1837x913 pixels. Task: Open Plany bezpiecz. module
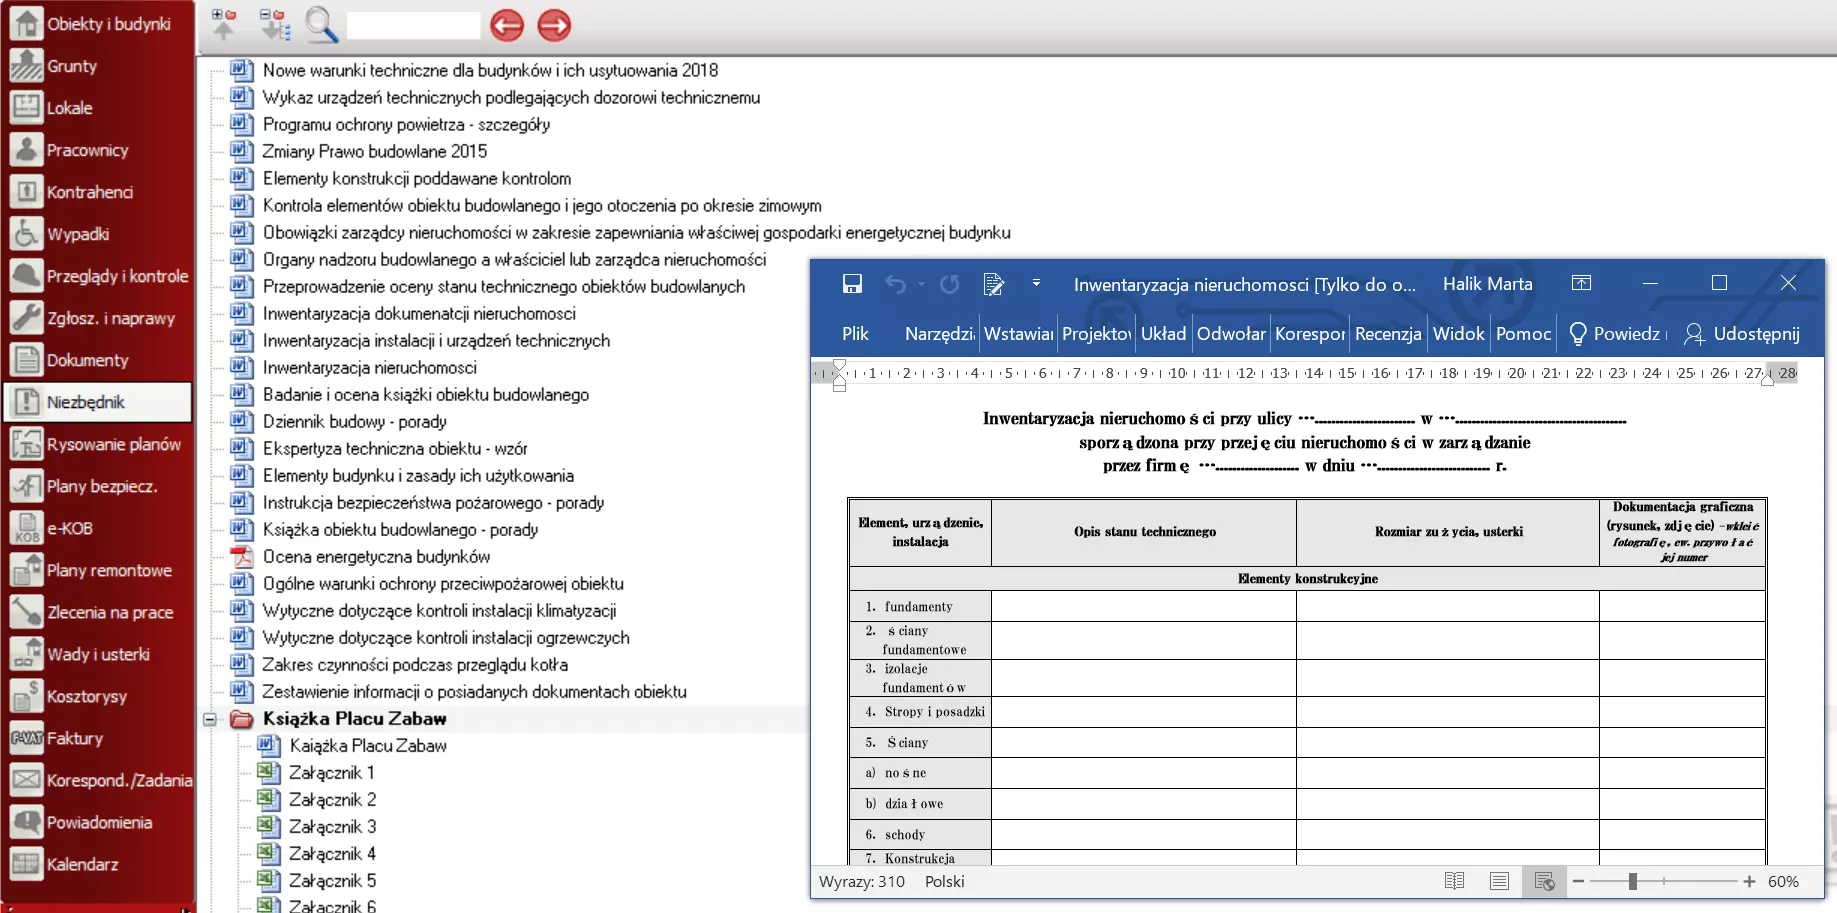pos(97,486)
